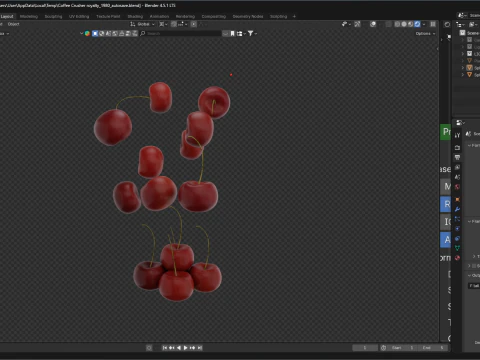Open the View Layer properties tab icon

457,167
